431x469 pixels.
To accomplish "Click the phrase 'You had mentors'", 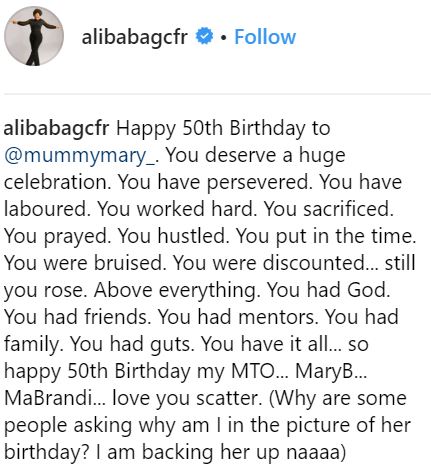I will point(236,317).
